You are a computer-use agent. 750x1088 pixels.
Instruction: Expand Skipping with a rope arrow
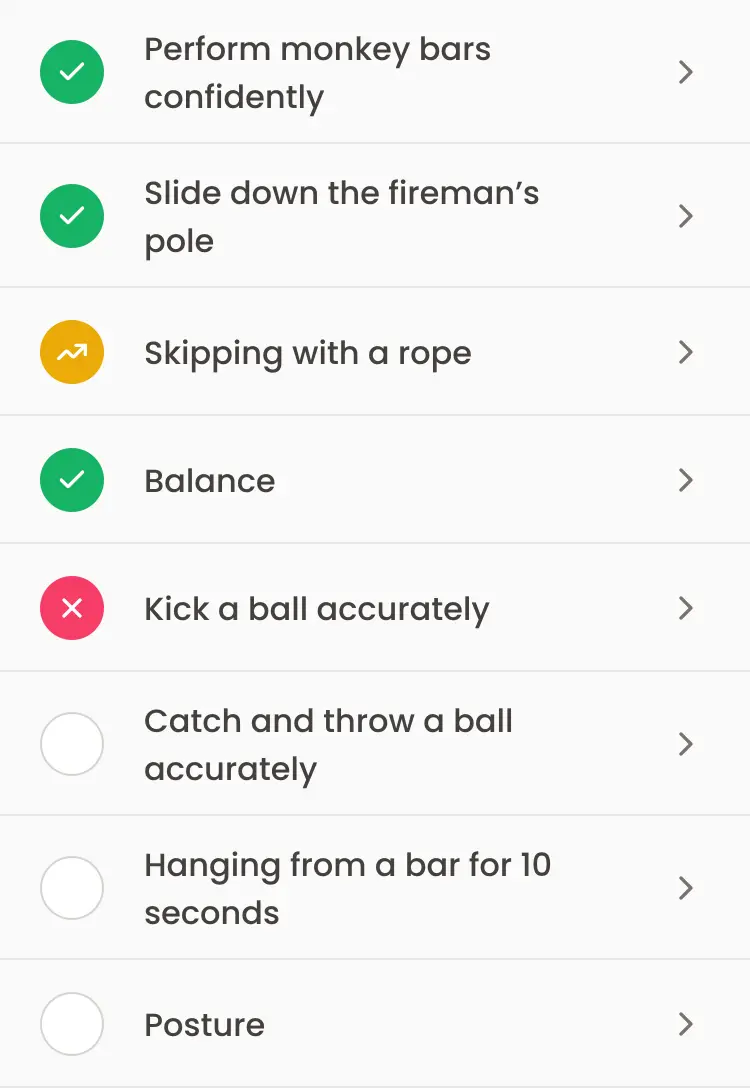click(685, 352)
